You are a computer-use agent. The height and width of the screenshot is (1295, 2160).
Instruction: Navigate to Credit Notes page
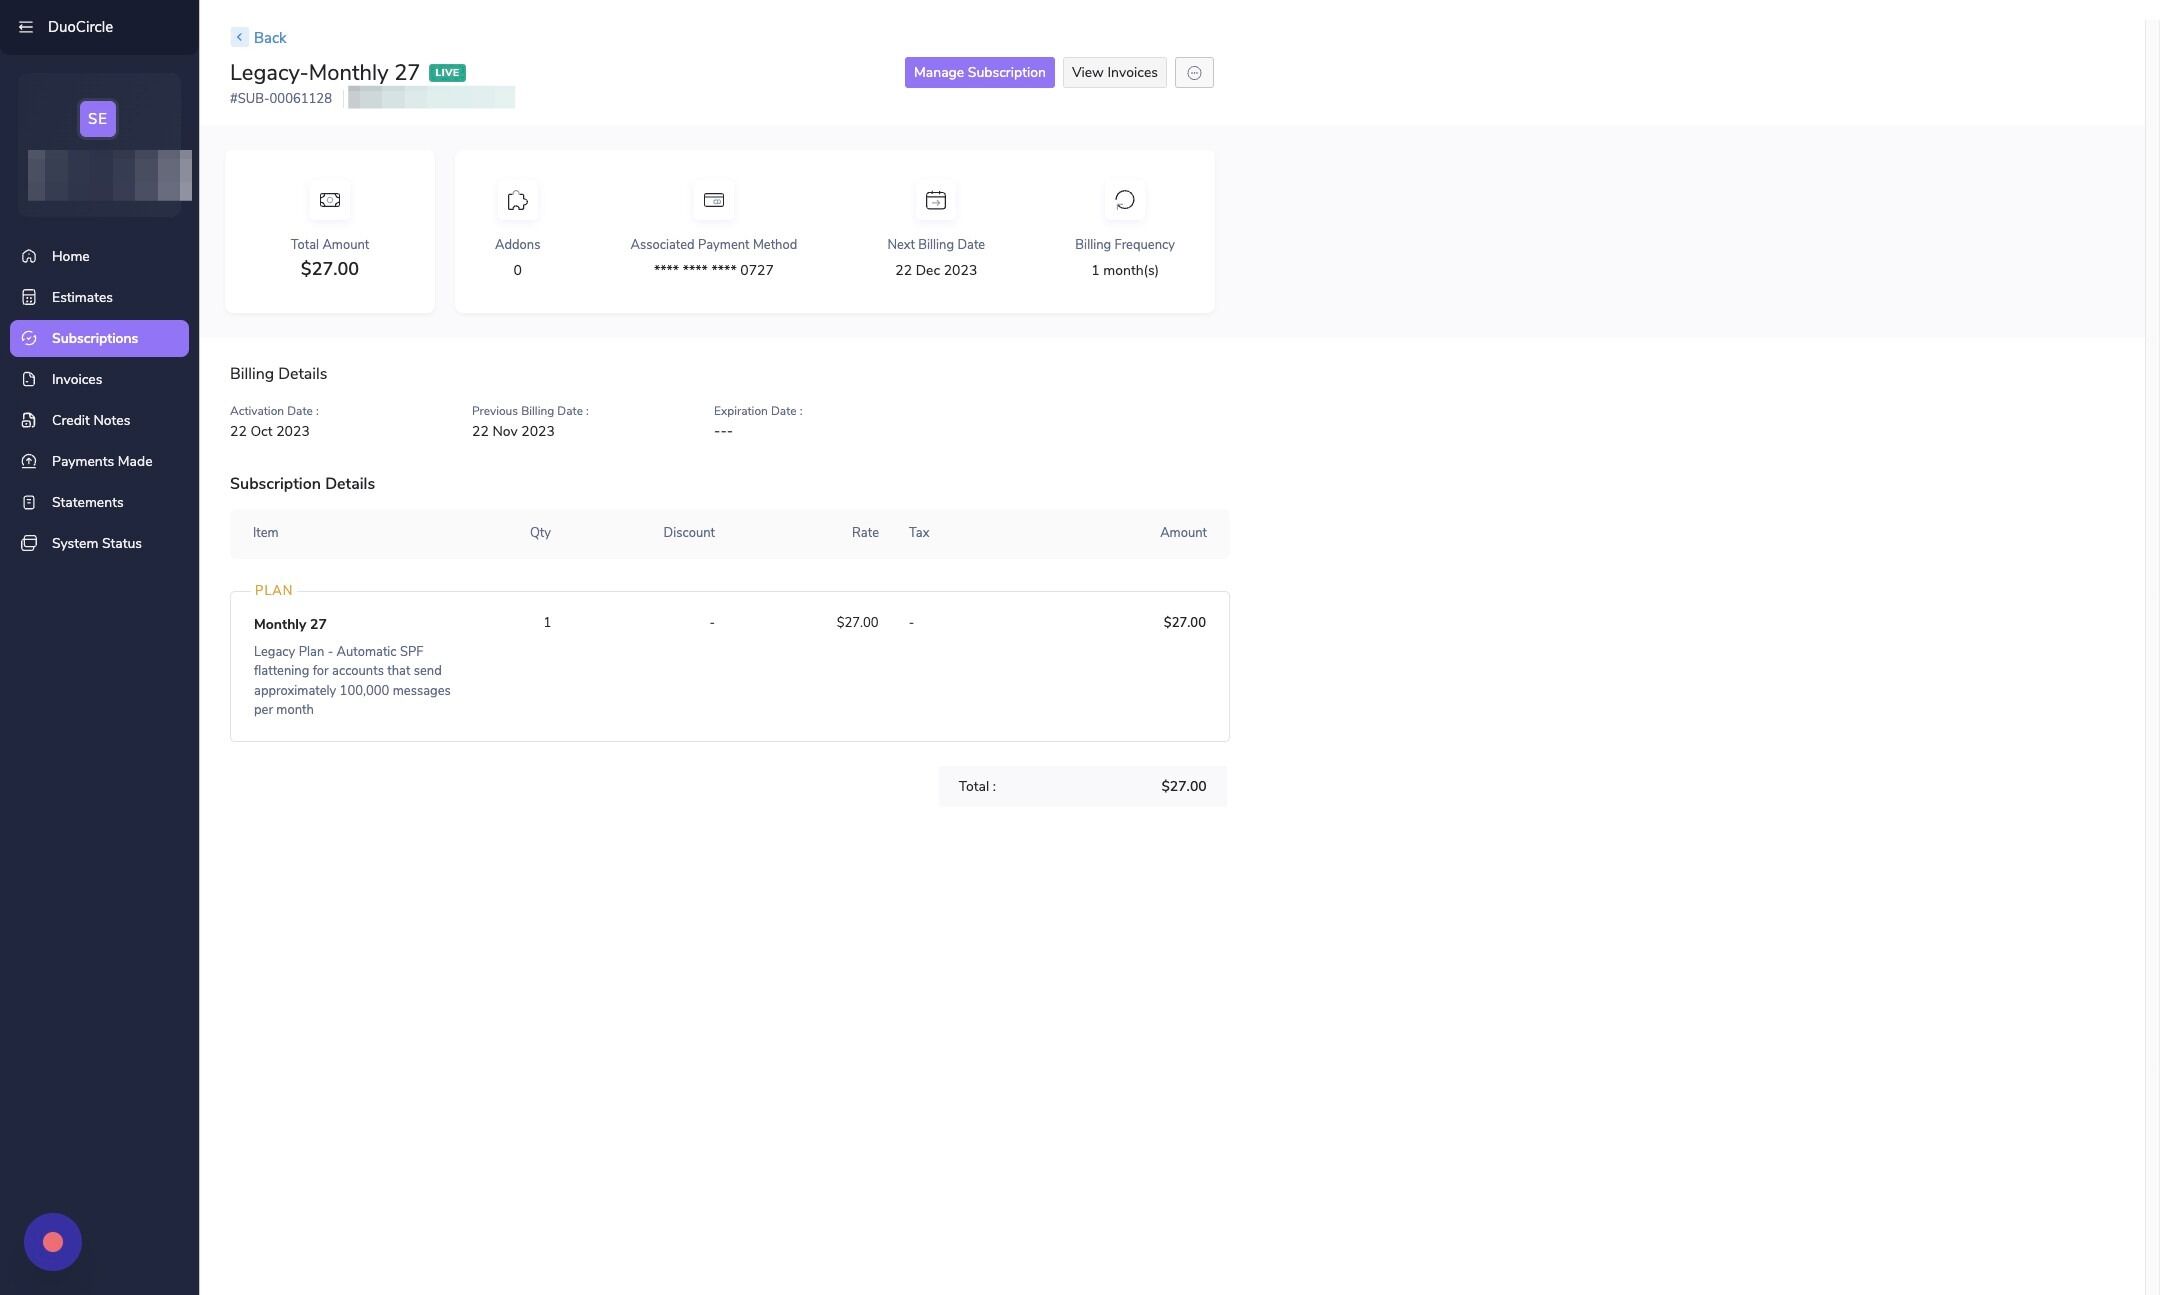(x=91, y=420)
